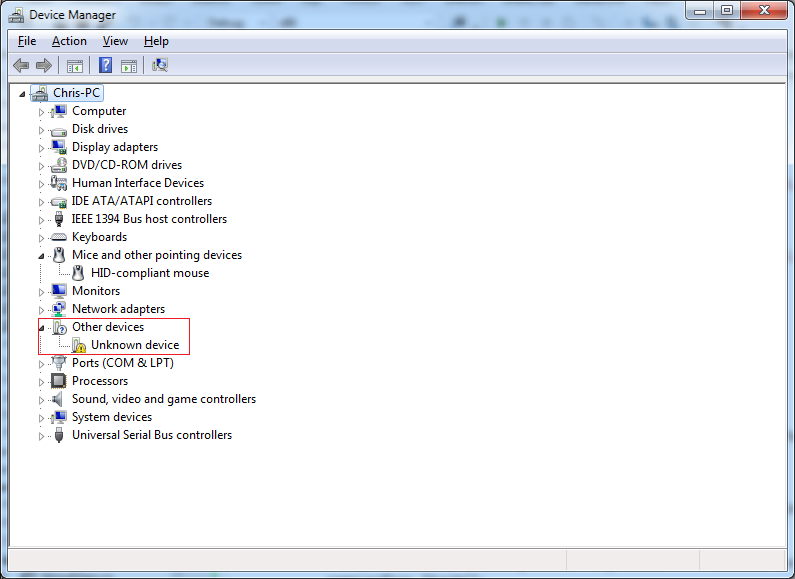This screenshot has height=579, width=795.
Task: Click the Unknown device warning icon
Action: click(78, 345)
